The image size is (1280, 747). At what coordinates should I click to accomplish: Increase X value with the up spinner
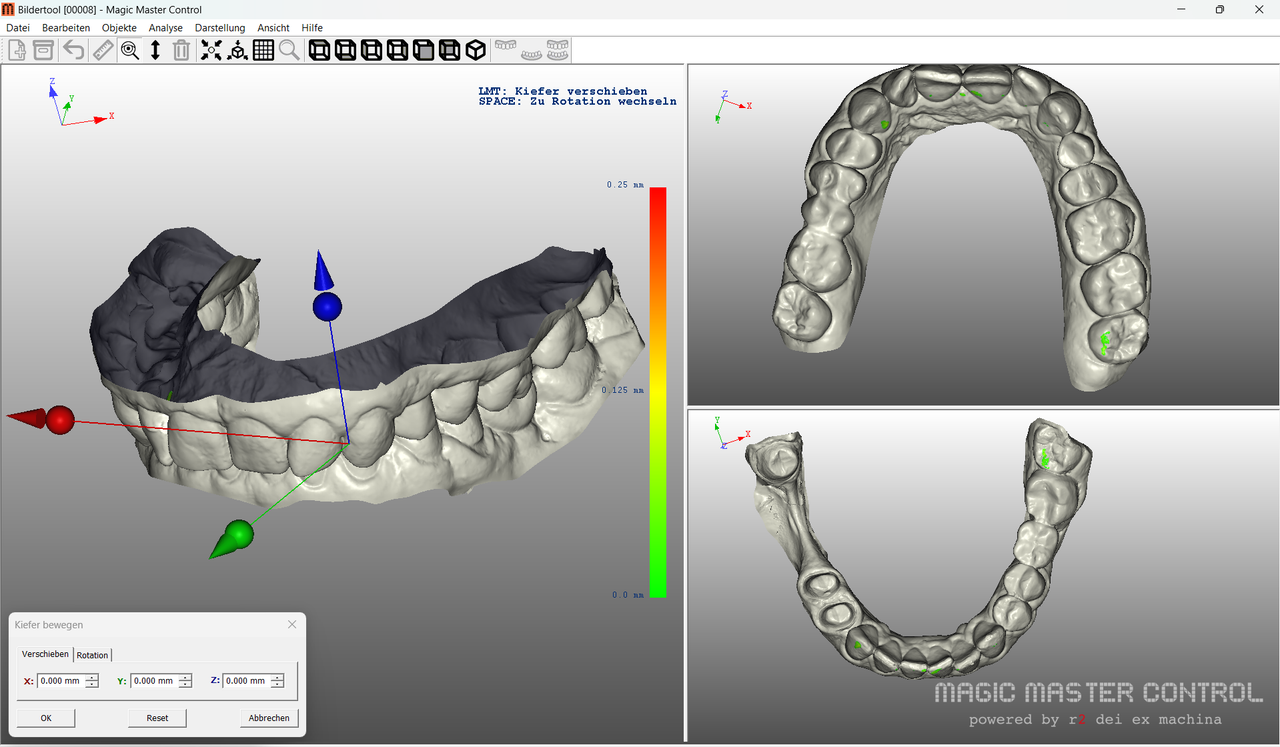(x=92, y=677)
